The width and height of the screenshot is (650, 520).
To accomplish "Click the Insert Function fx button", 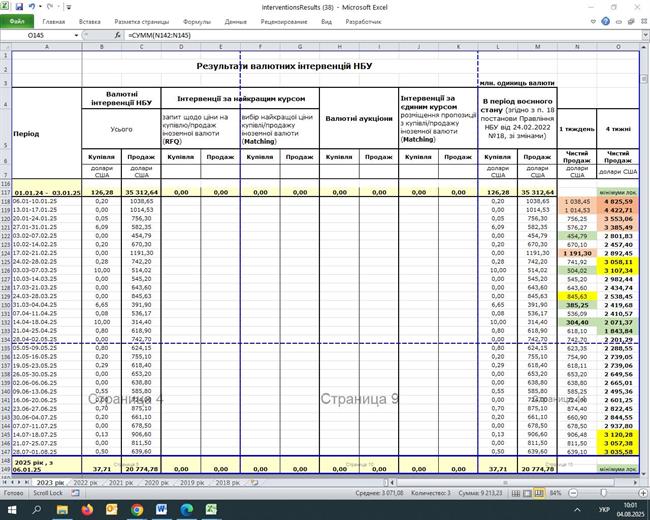I will [118, 36].
